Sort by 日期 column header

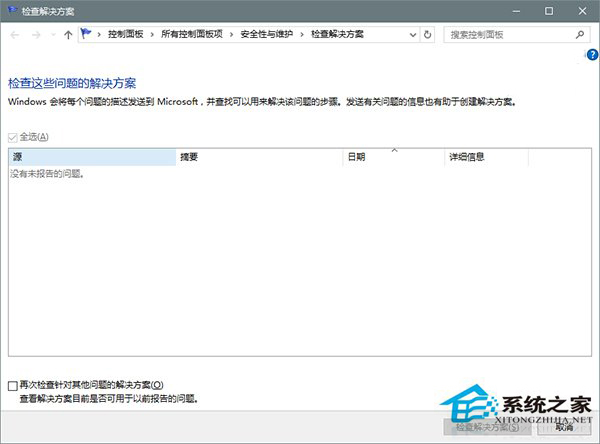pos(394,157)
